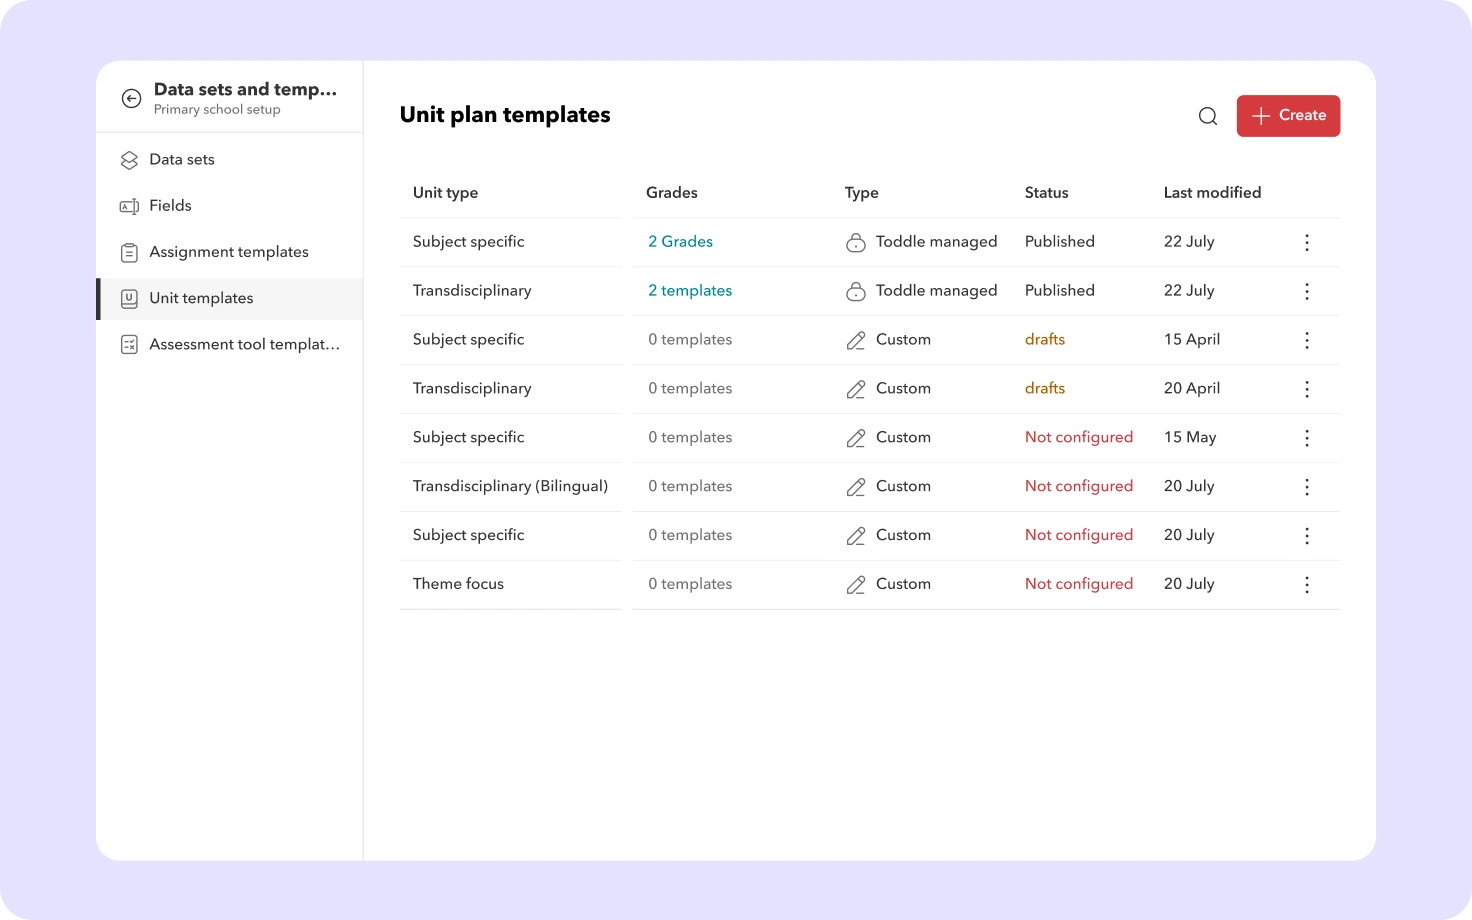The height and width of the screenshot is (920, 1472).
Task: Click the Grades column header
Action: 672,193
